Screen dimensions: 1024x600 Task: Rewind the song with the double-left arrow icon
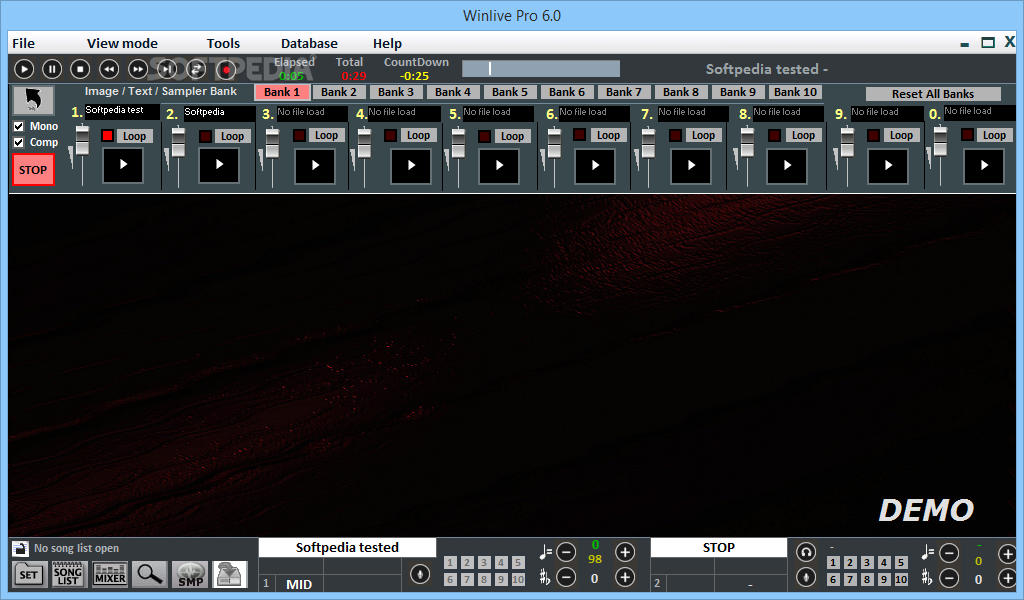[109, 69]
